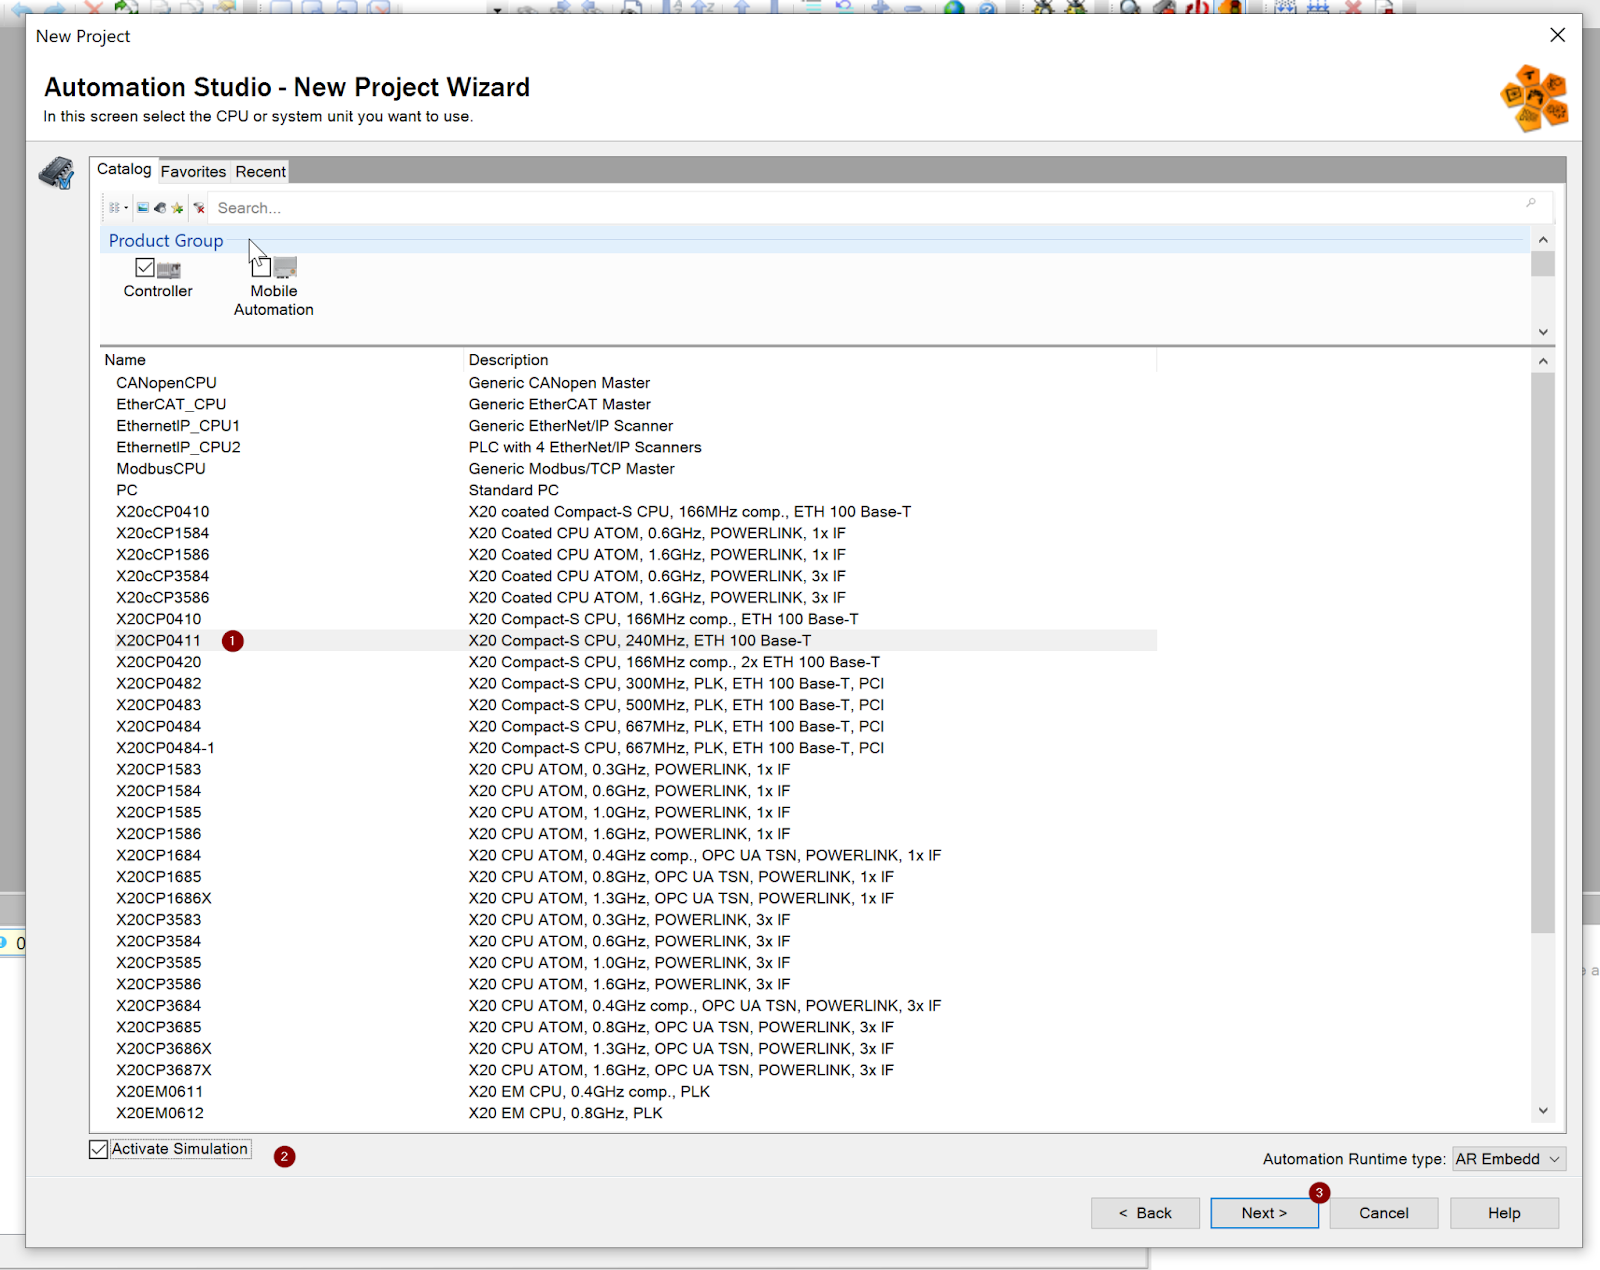Select X20CP3583 row
The width and height of the screenshot is (1600, 1270).
pos(630,920)
